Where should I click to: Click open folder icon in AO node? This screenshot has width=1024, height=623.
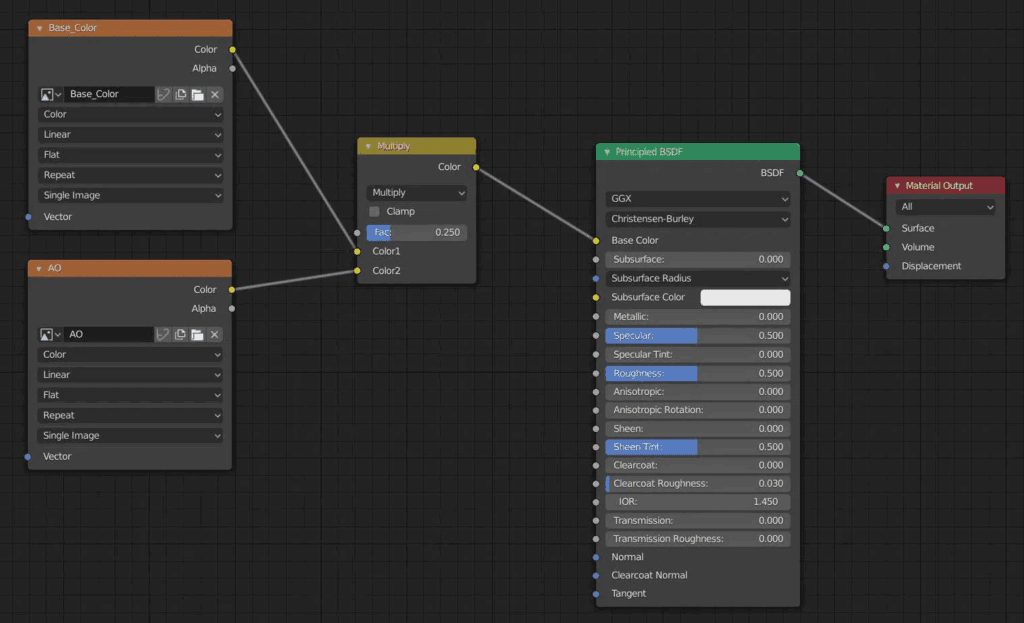pos(197,334)
